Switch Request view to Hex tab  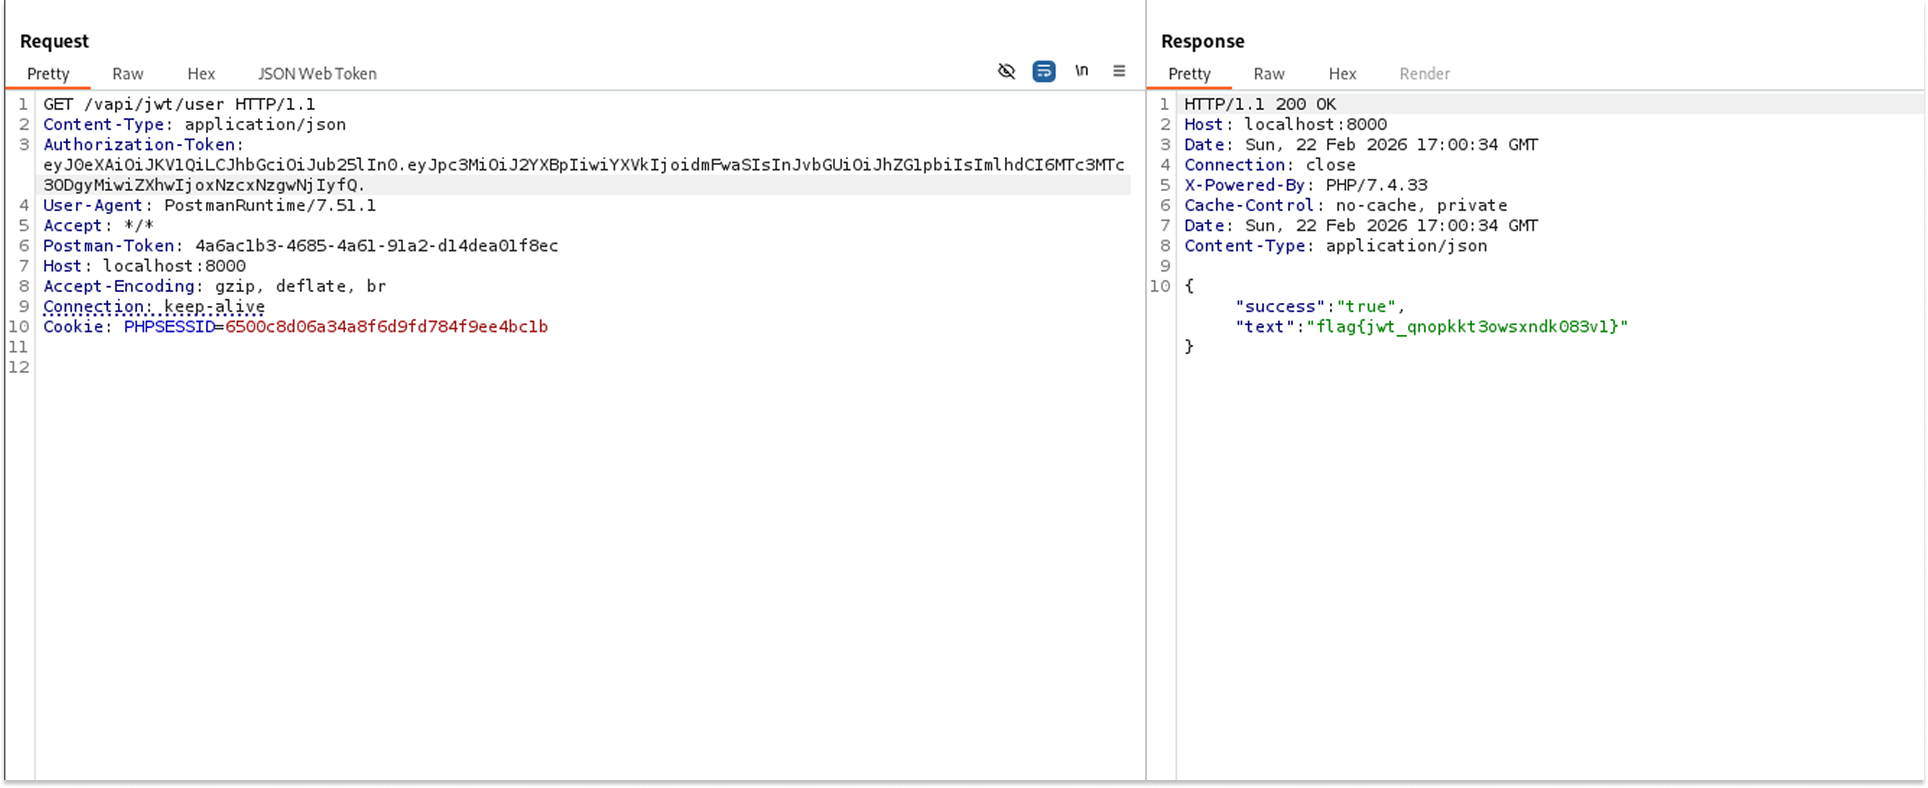[201, 74]
